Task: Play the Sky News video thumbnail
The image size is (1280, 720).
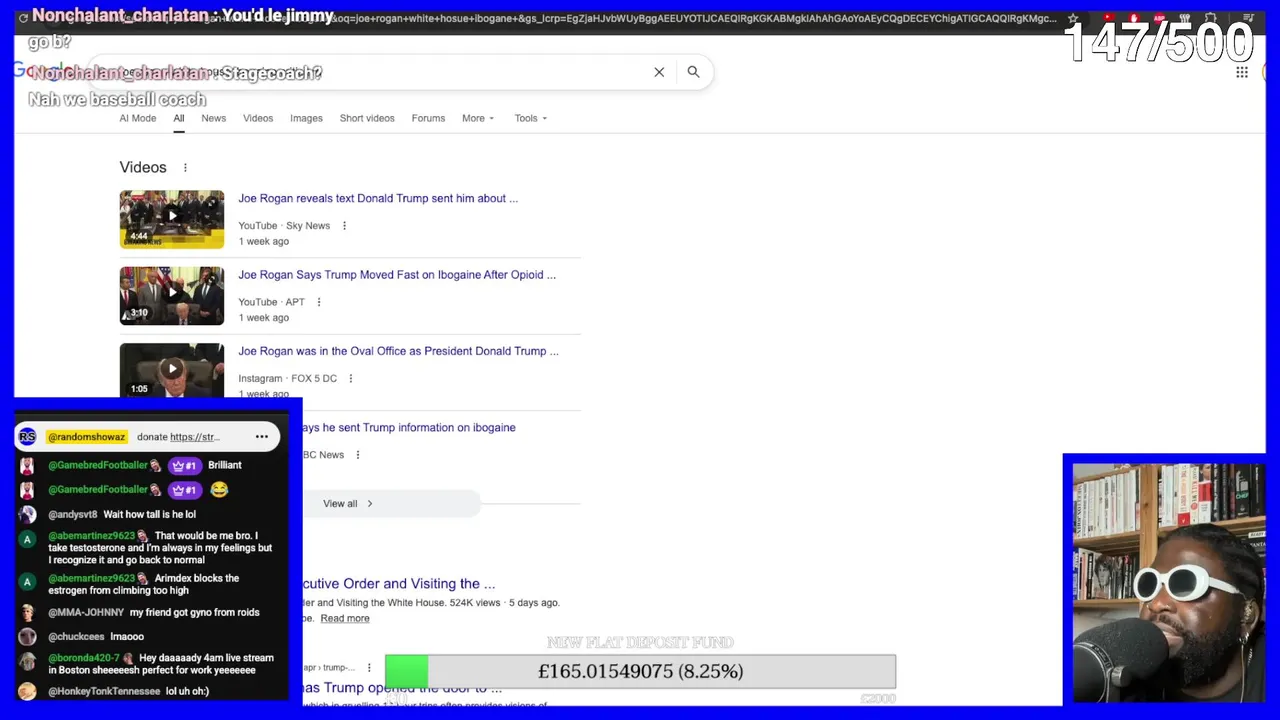Action: coord(172,219)
